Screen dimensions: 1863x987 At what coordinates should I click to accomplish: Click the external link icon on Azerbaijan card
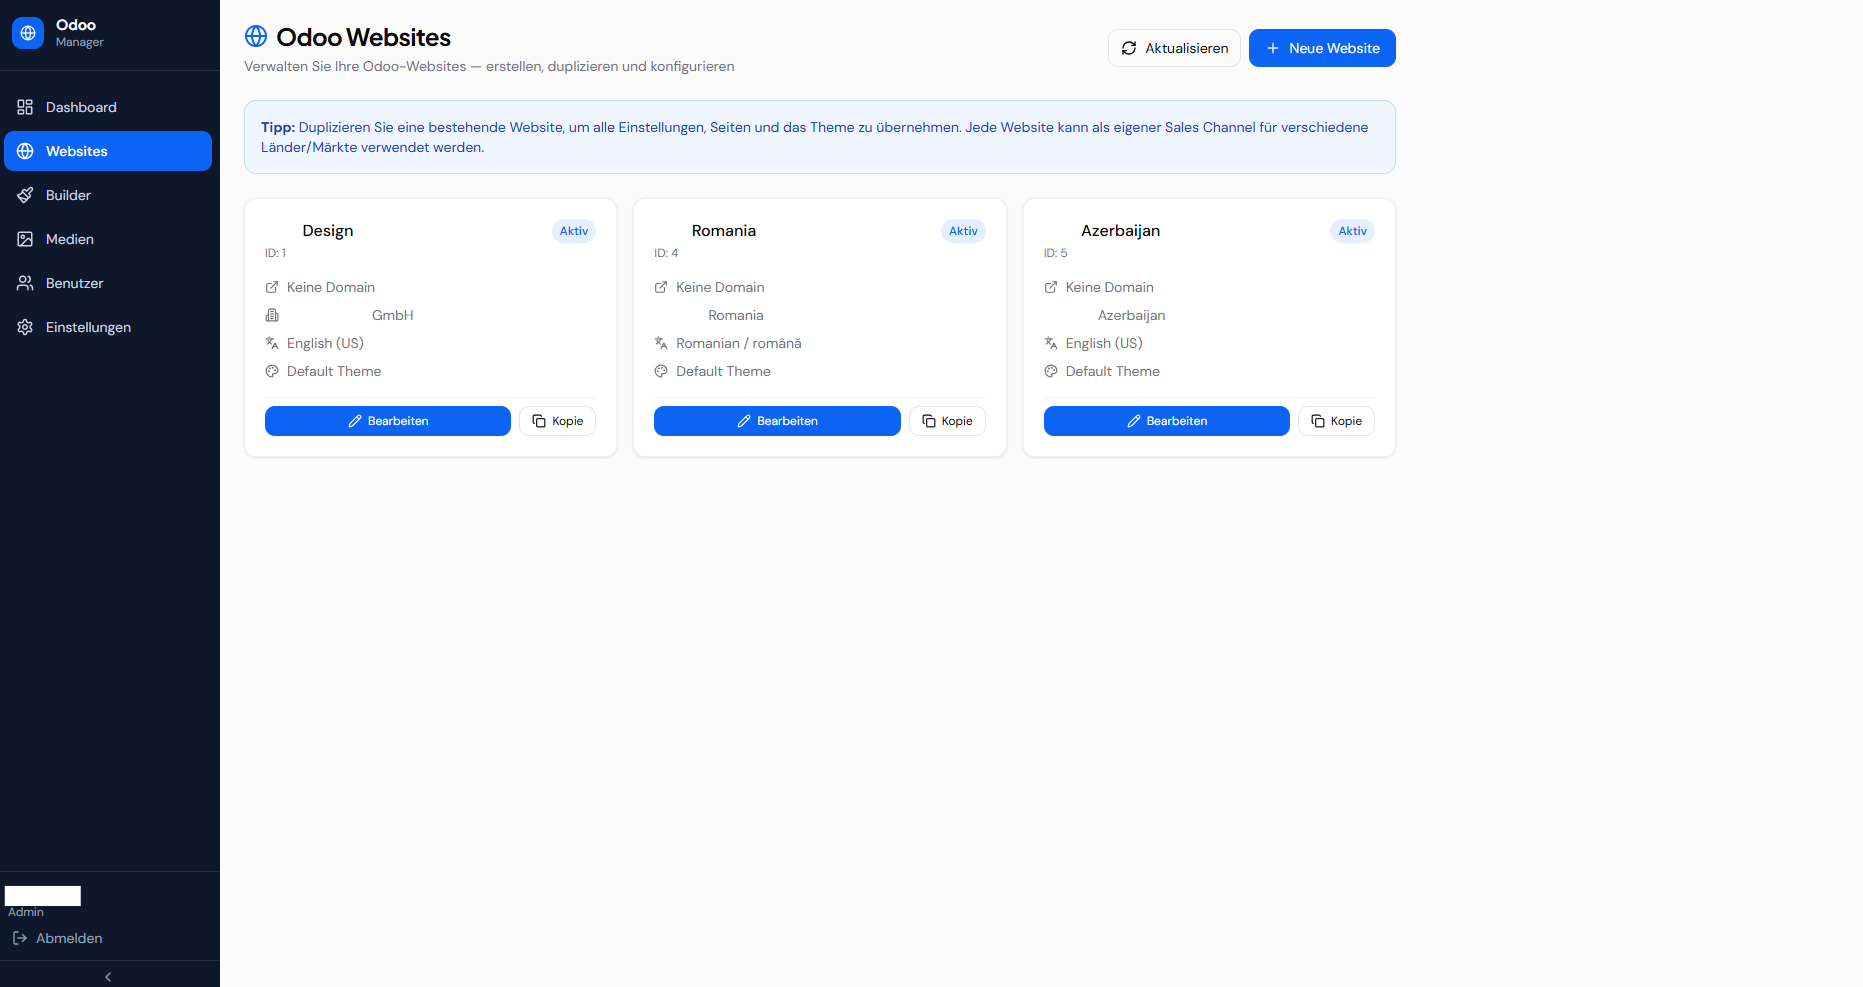click(1051, 287)
